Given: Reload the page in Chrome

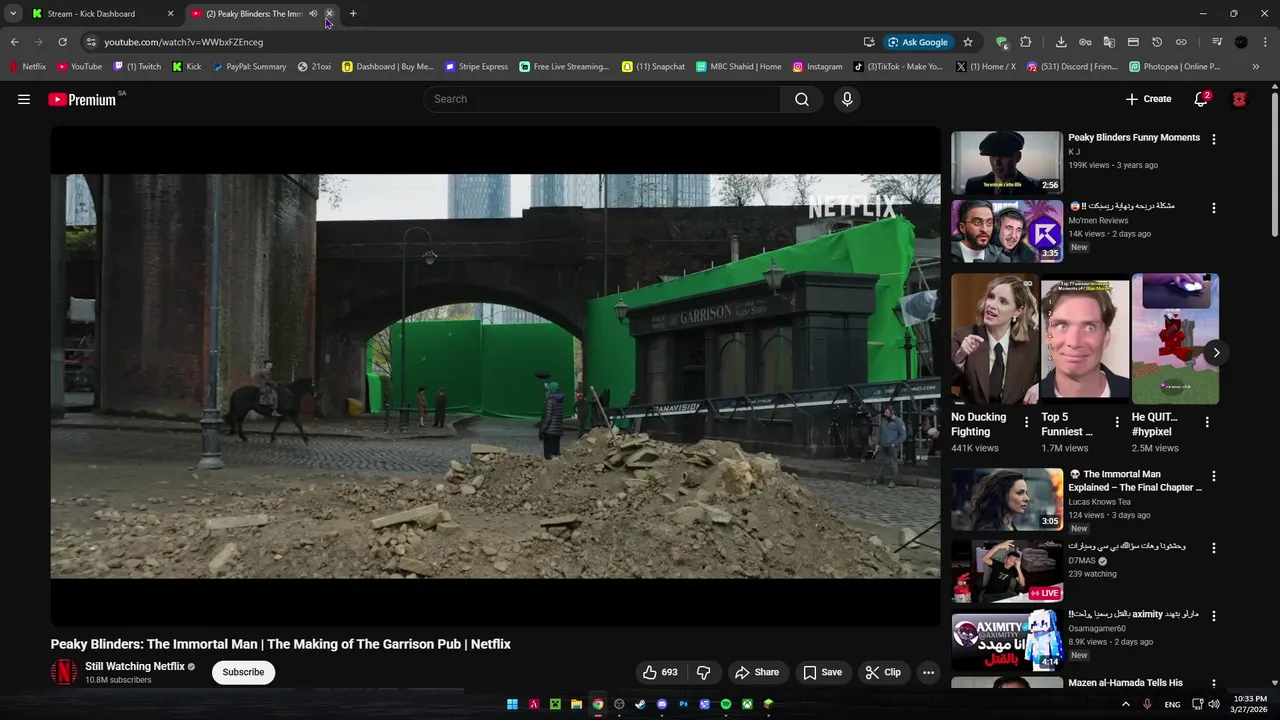Looking at the screenshot, I should click(x=62, y=42).
